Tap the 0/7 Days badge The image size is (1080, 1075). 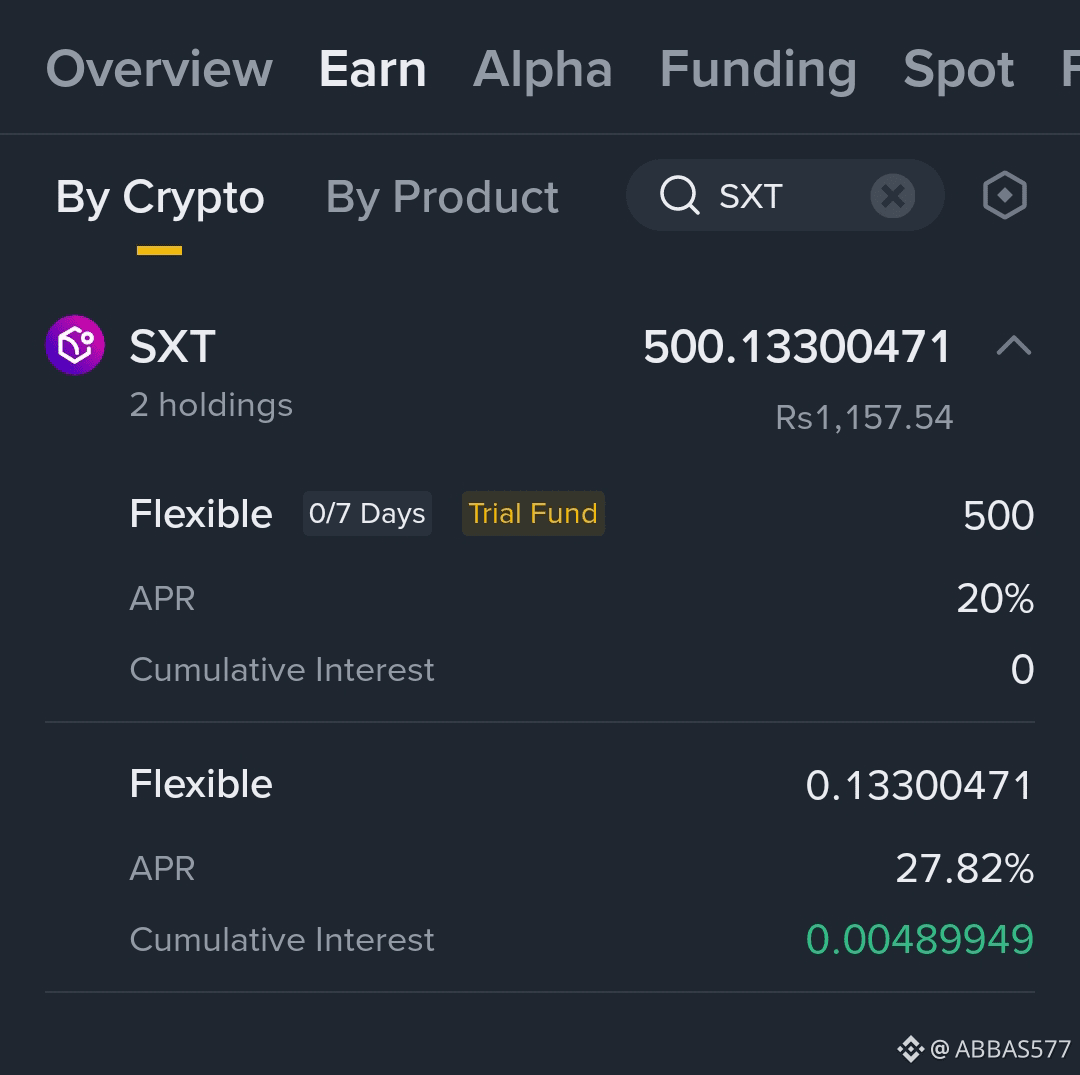(367, 514)
